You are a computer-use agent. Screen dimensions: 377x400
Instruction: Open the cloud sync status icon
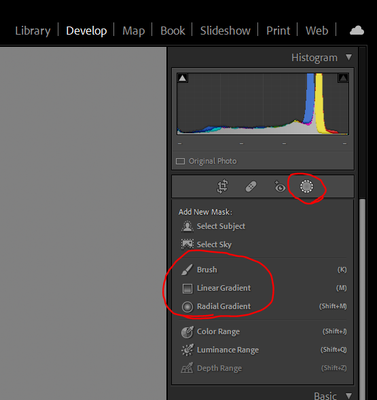[357, 30]
